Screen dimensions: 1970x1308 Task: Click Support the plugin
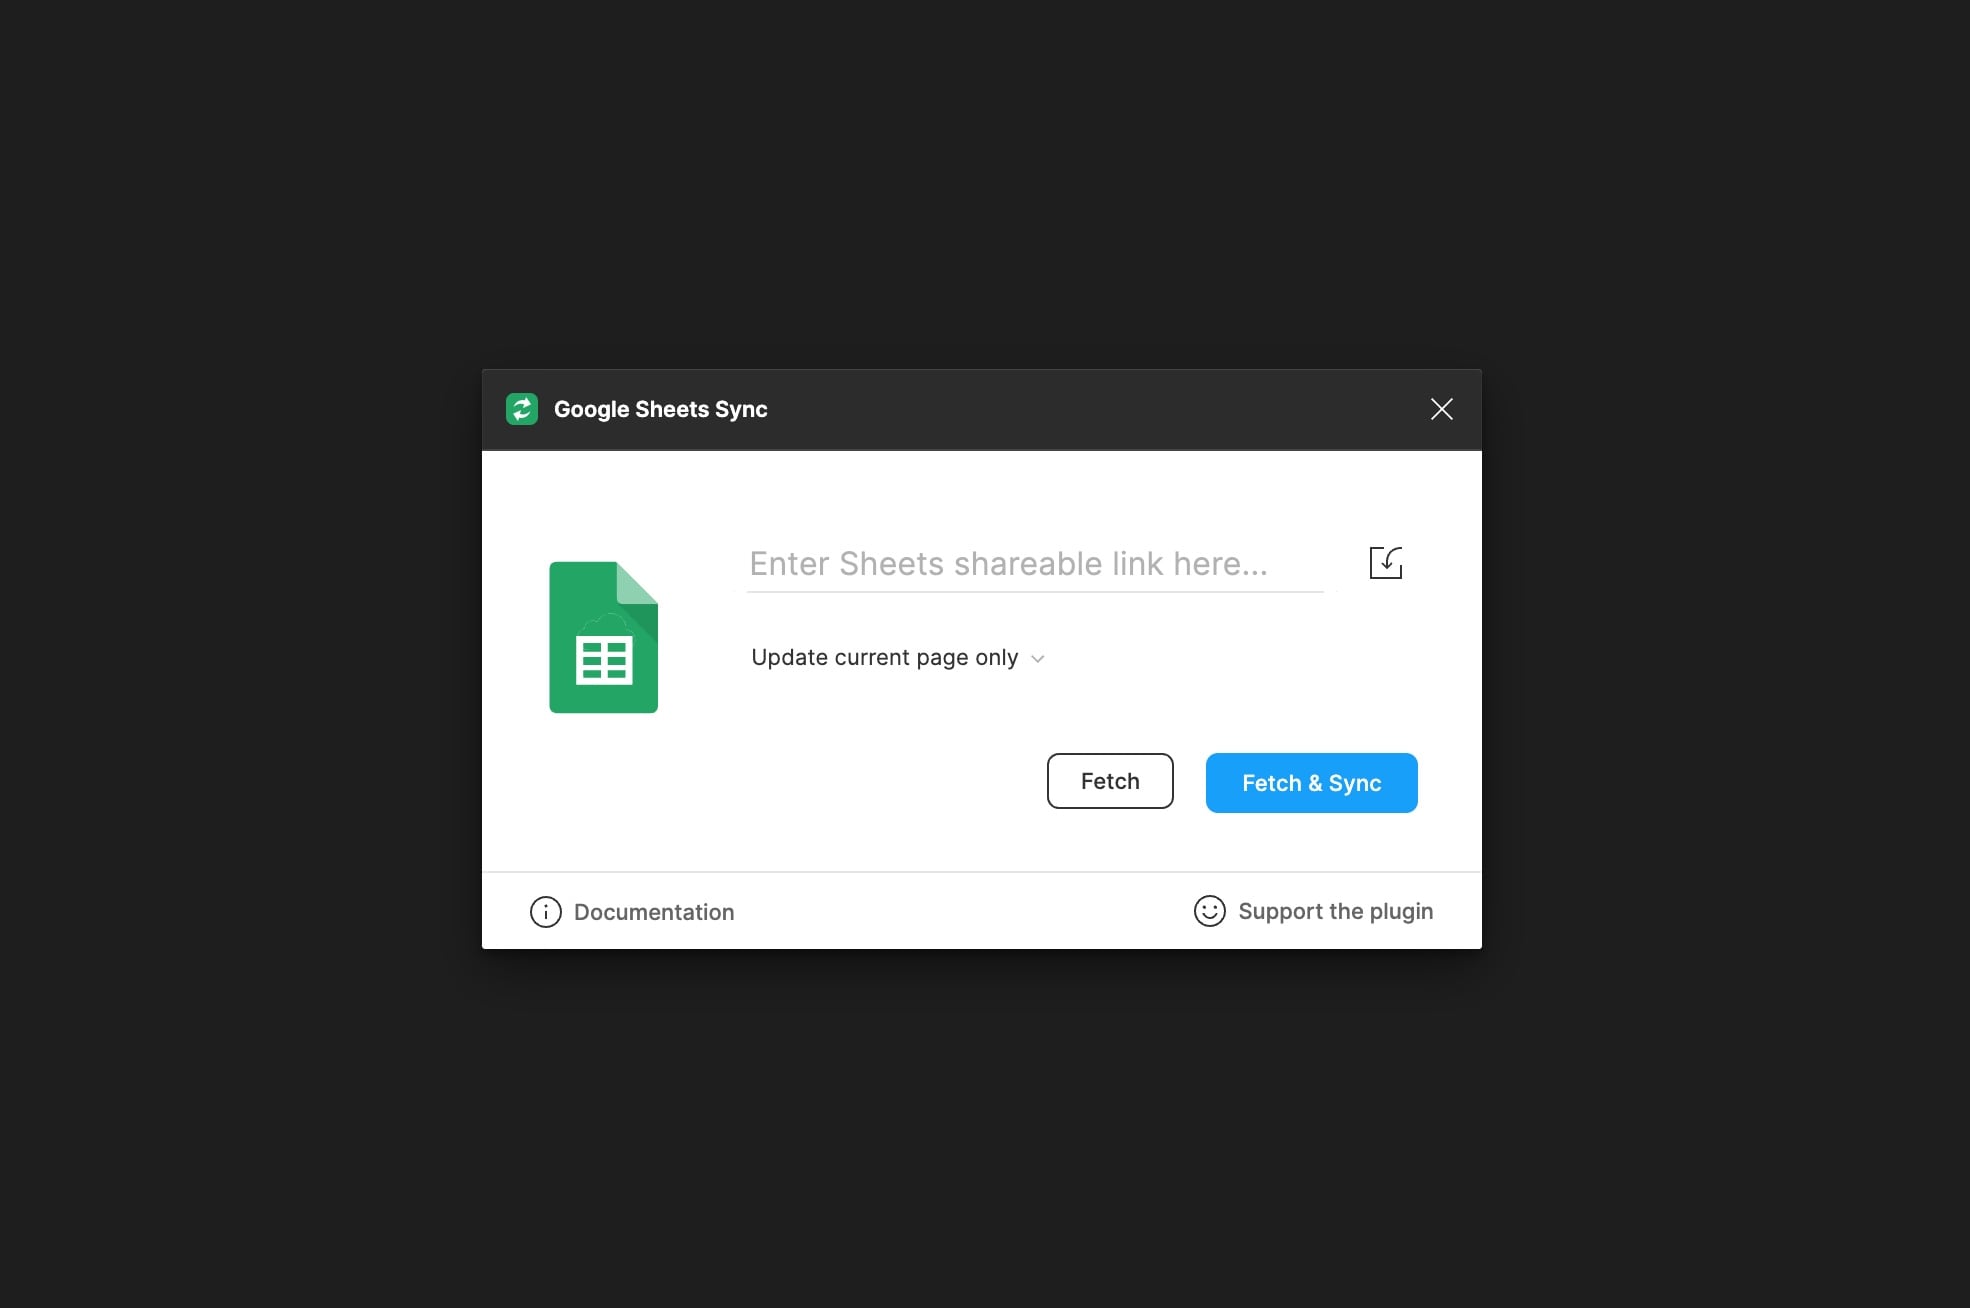click(1336, 911)
